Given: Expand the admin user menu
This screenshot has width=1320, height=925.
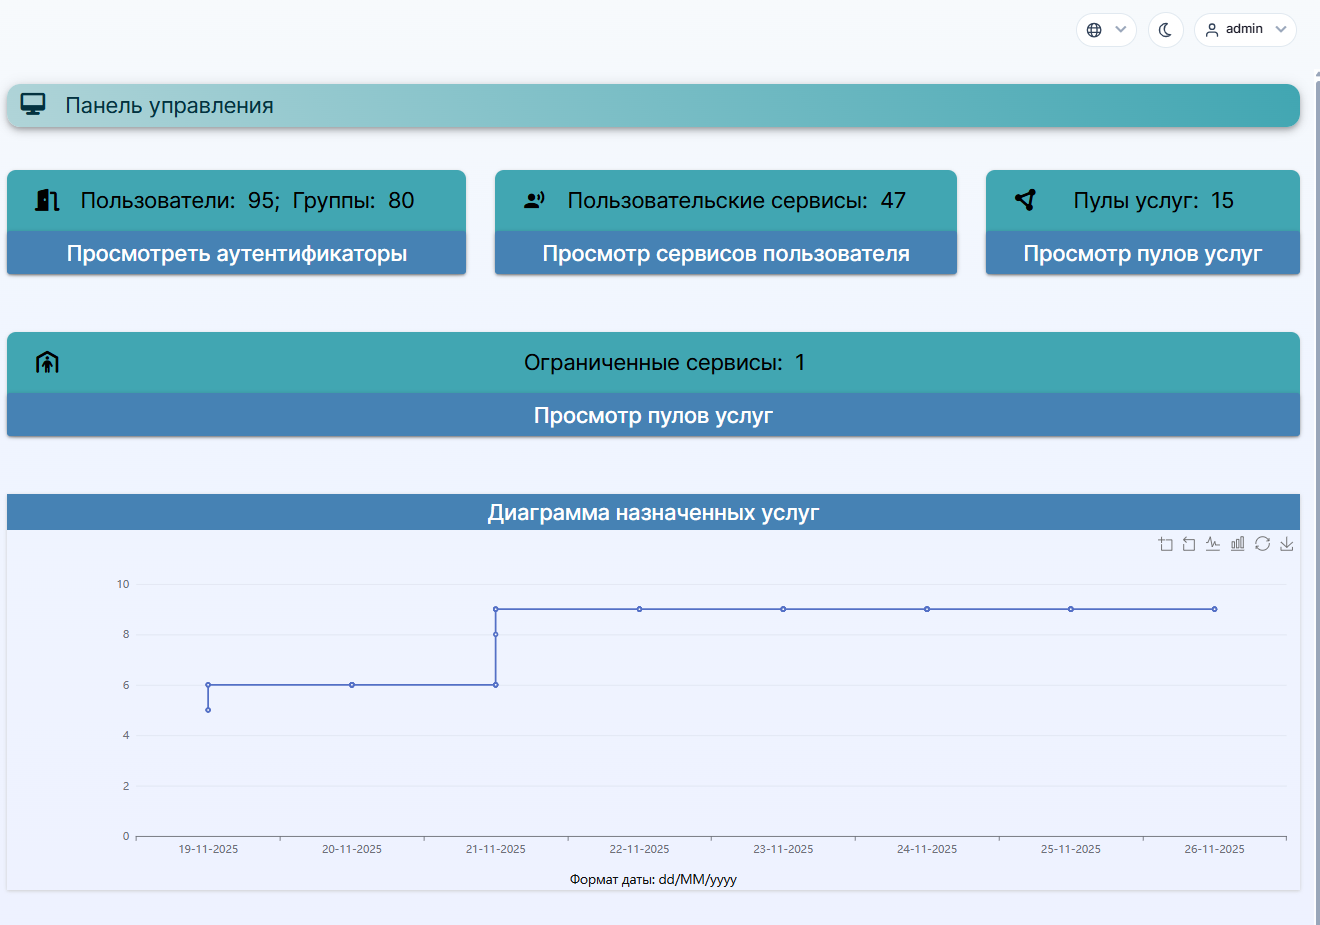Looking at the screenshot, I should tap(1245, 30).
